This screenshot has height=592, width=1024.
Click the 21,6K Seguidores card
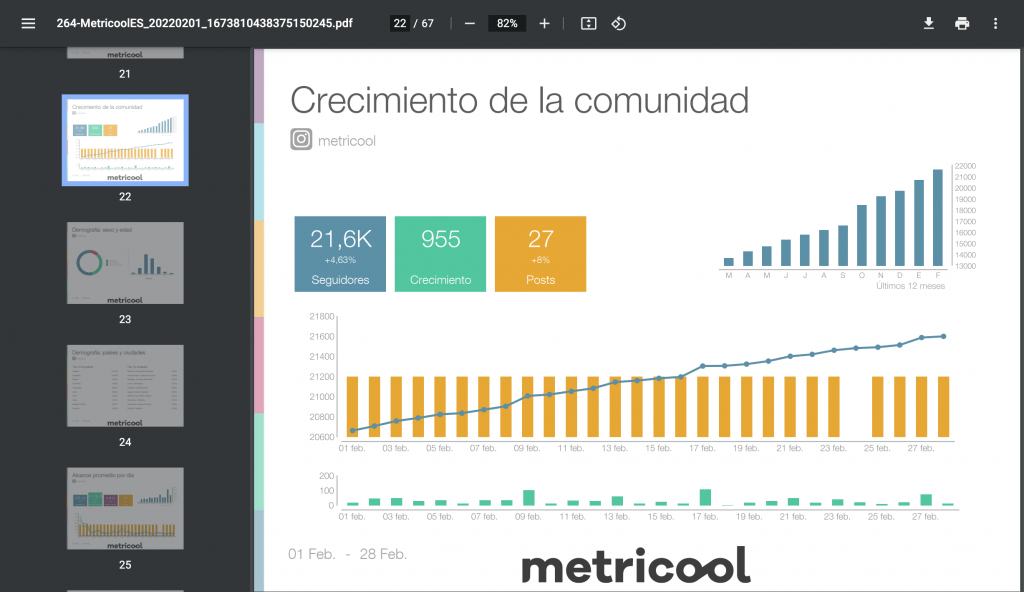tap(340, 254)
